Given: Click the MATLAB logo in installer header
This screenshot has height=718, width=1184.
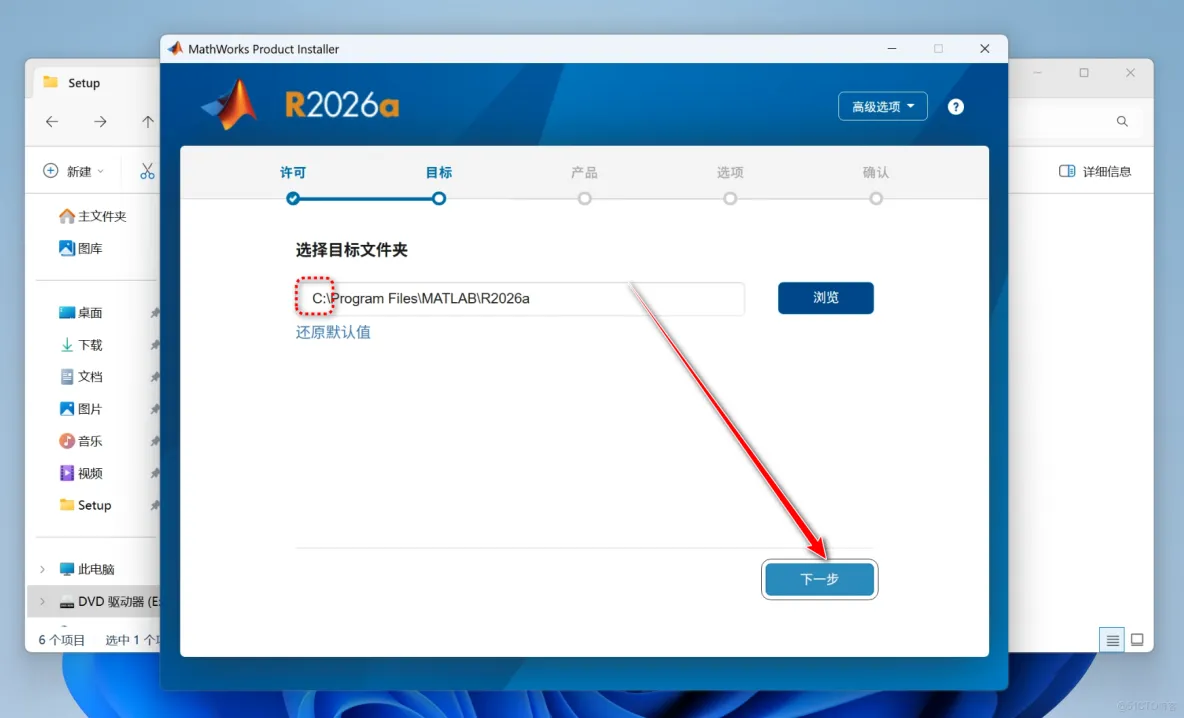Looking at the screenshot, I should [x=230, y=105].
